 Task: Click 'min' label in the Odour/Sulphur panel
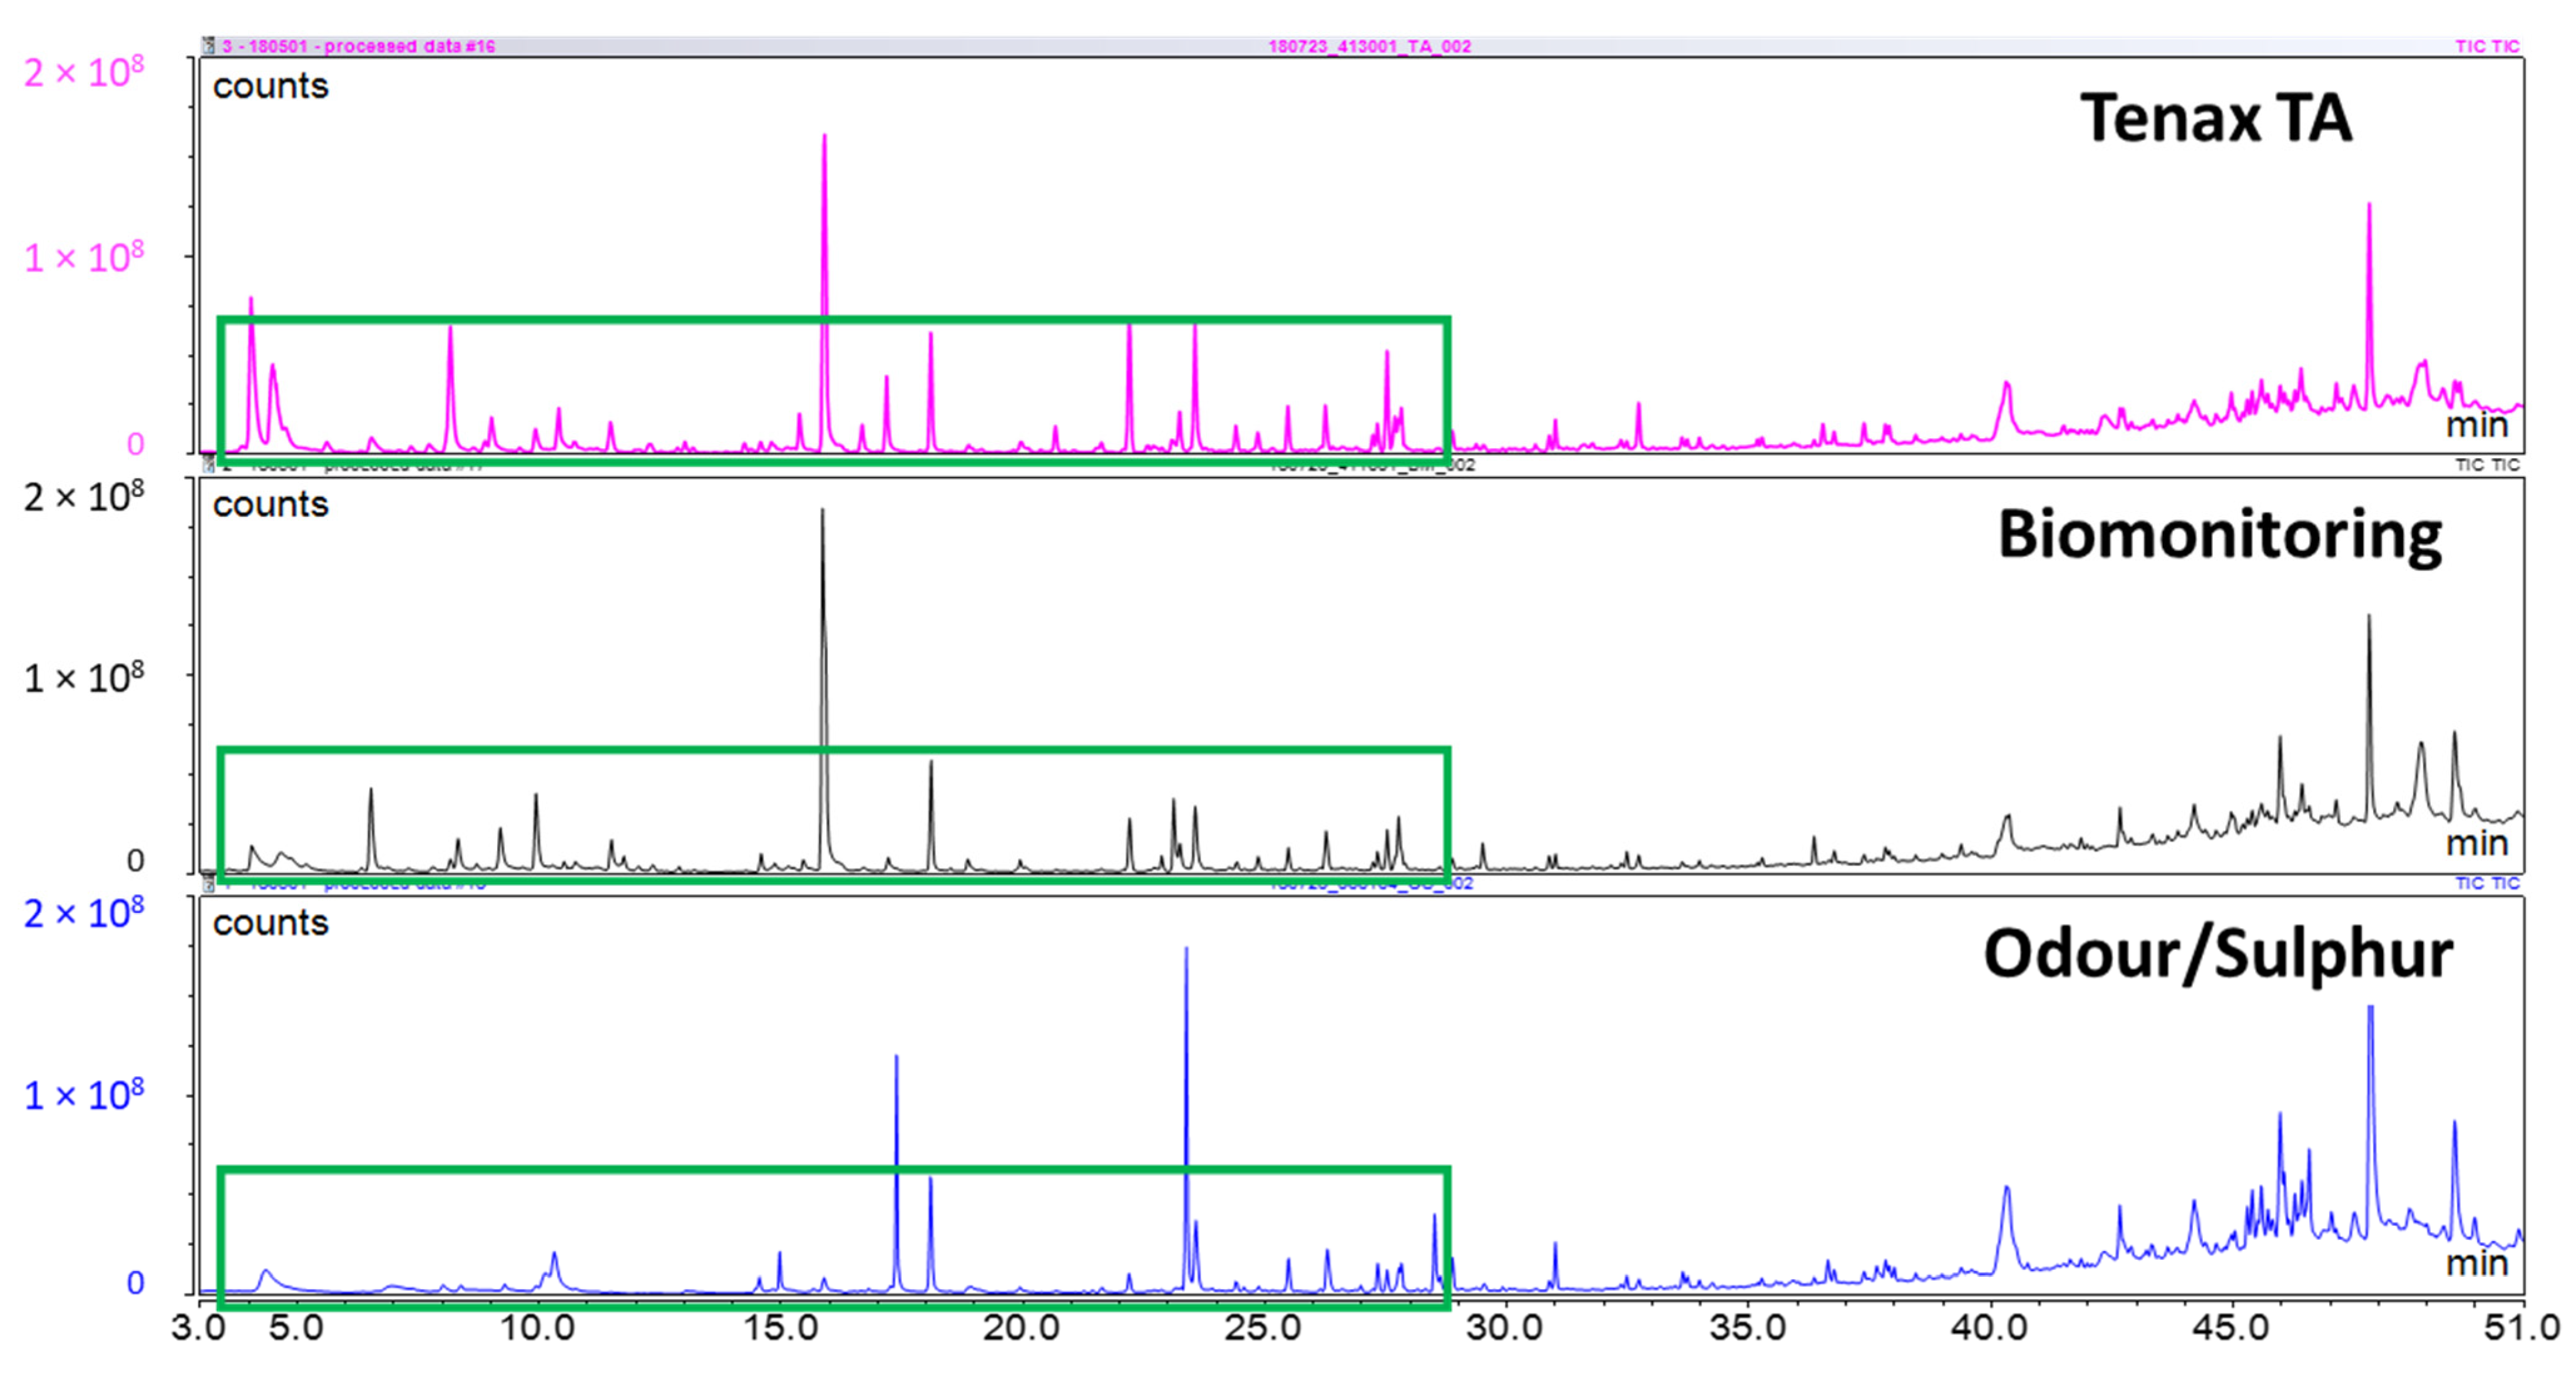(x=2477, y=1263)
